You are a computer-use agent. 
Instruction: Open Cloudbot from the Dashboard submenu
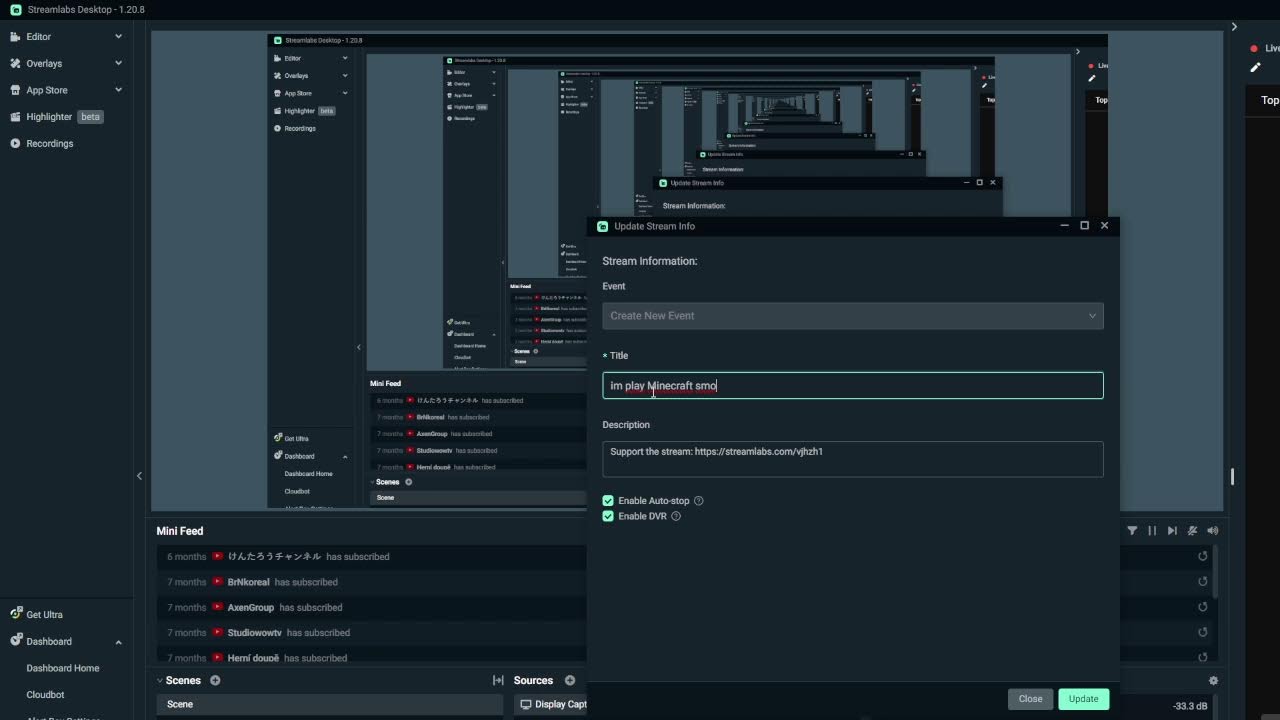[x=45, y=695]
